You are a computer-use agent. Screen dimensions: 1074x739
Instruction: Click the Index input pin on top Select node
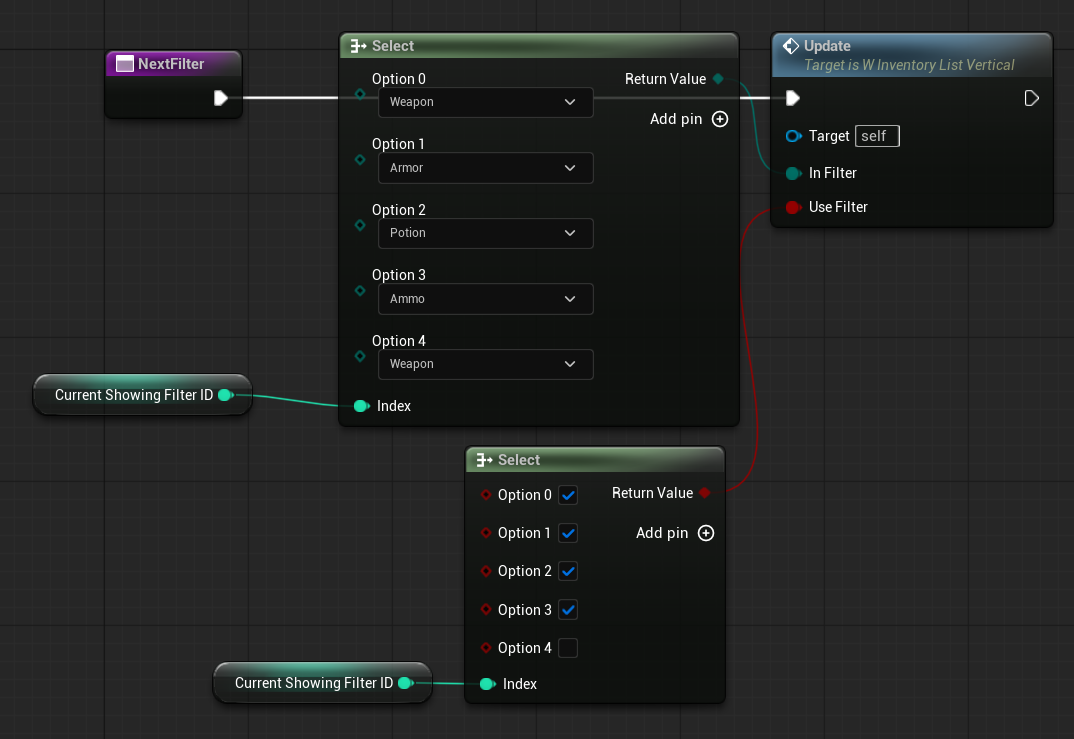pos(361,406)
